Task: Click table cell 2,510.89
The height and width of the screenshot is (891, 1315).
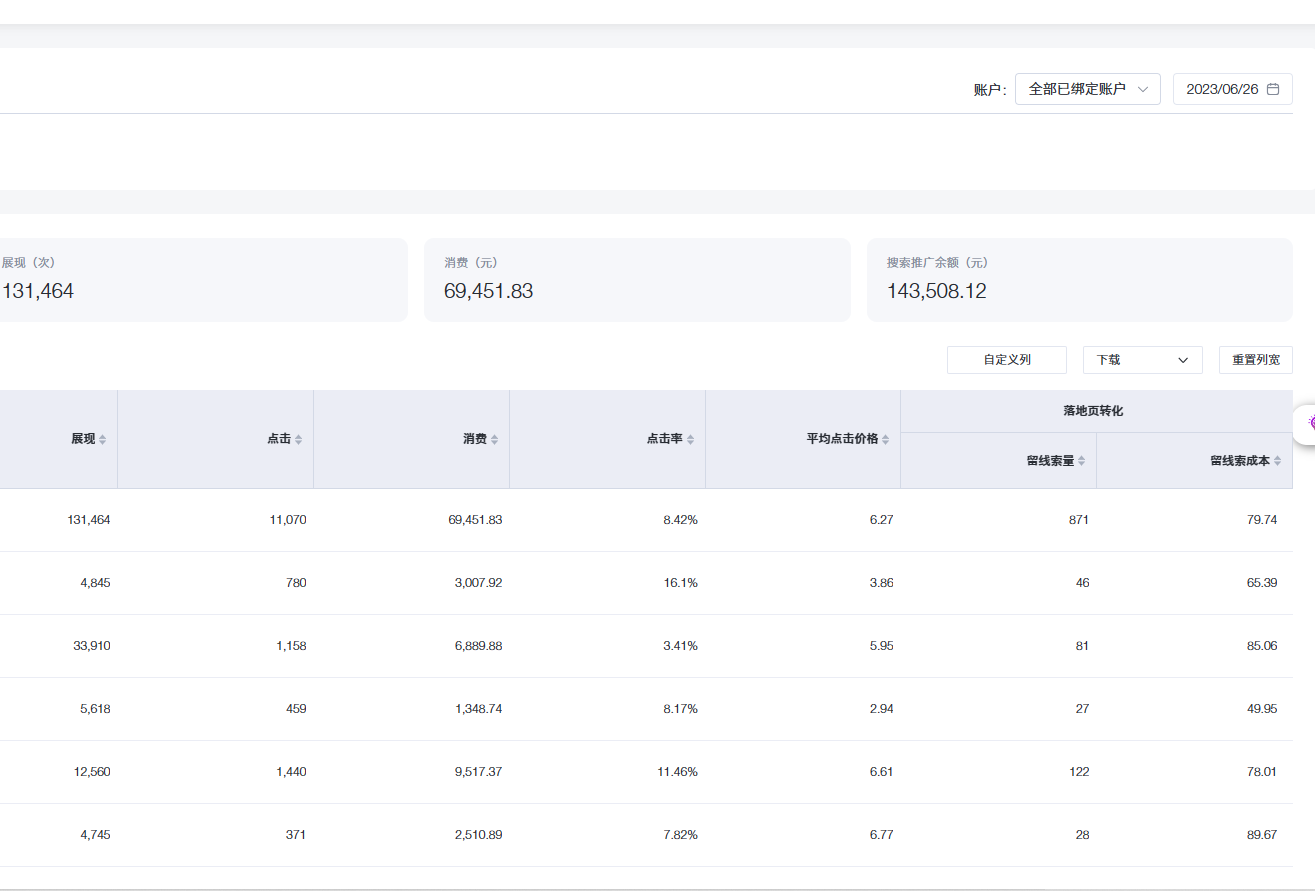Action: click(479, 835)
